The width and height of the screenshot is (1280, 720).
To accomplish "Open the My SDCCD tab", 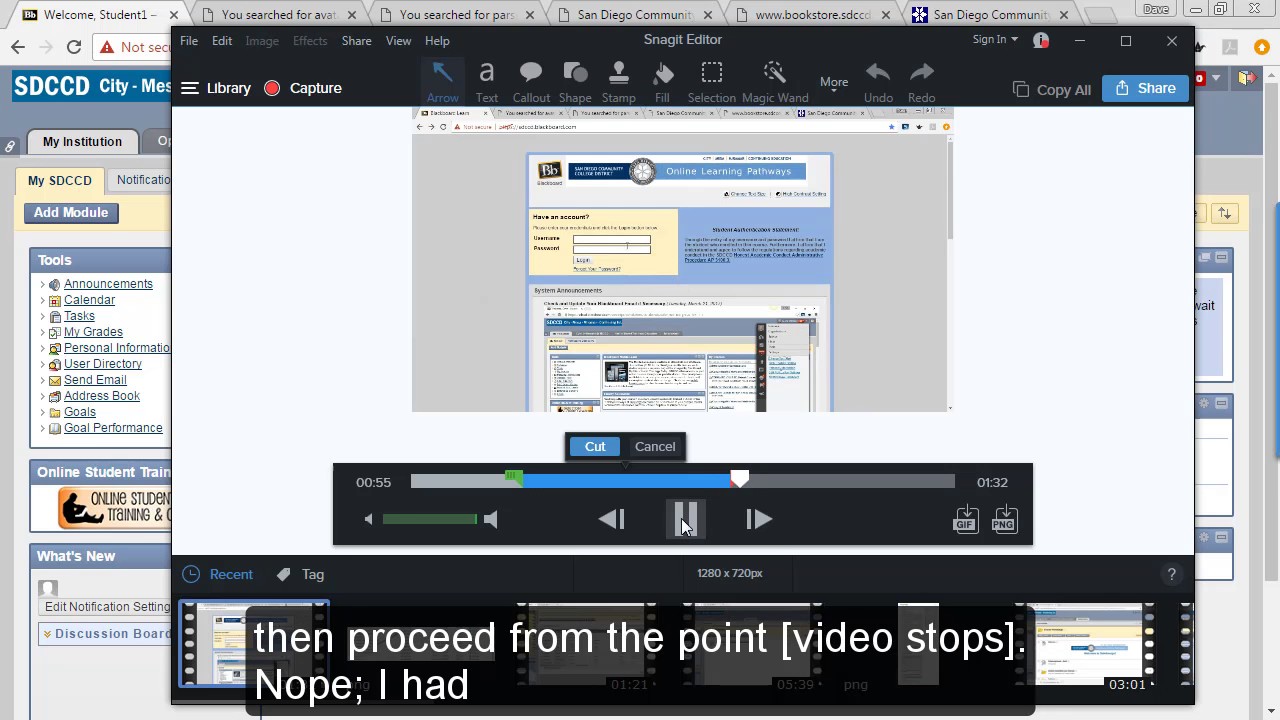I will point(60,181).
